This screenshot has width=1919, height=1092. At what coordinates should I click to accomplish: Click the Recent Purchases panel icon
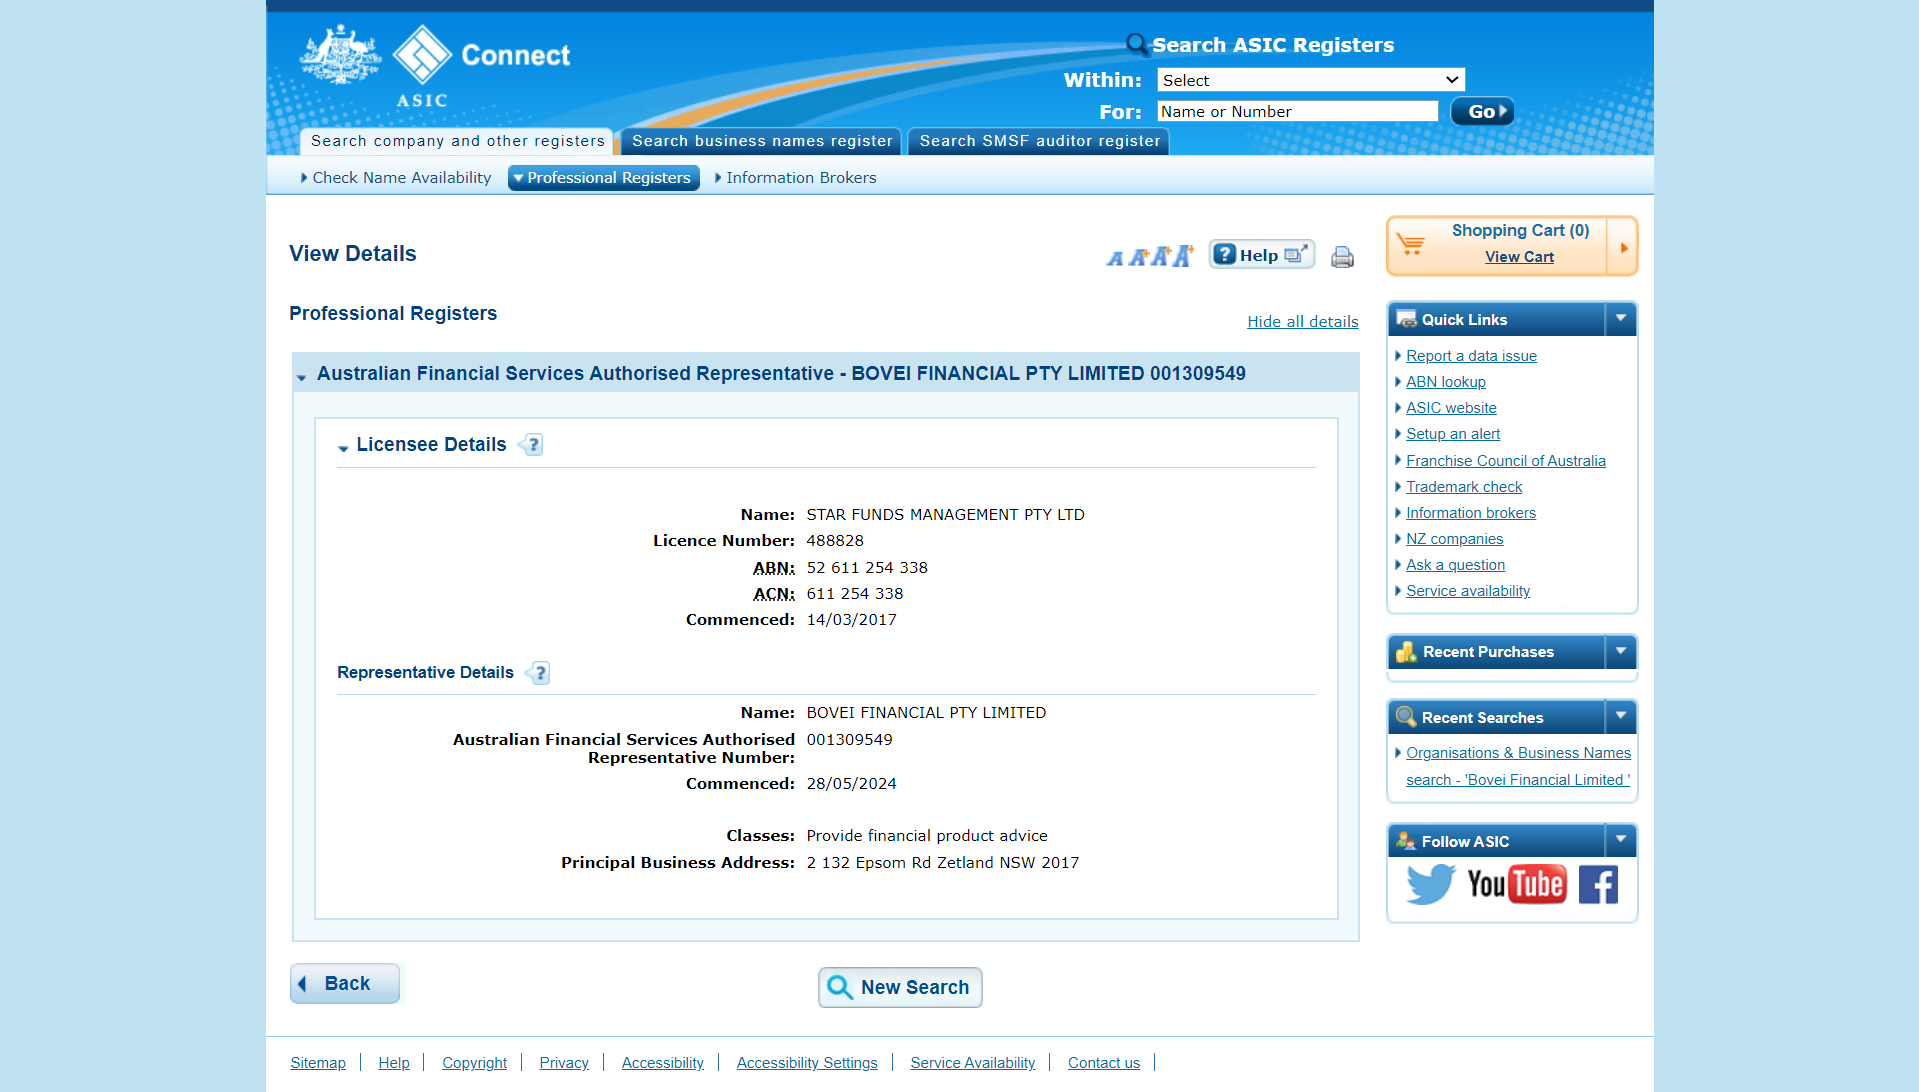point(1406,652)
